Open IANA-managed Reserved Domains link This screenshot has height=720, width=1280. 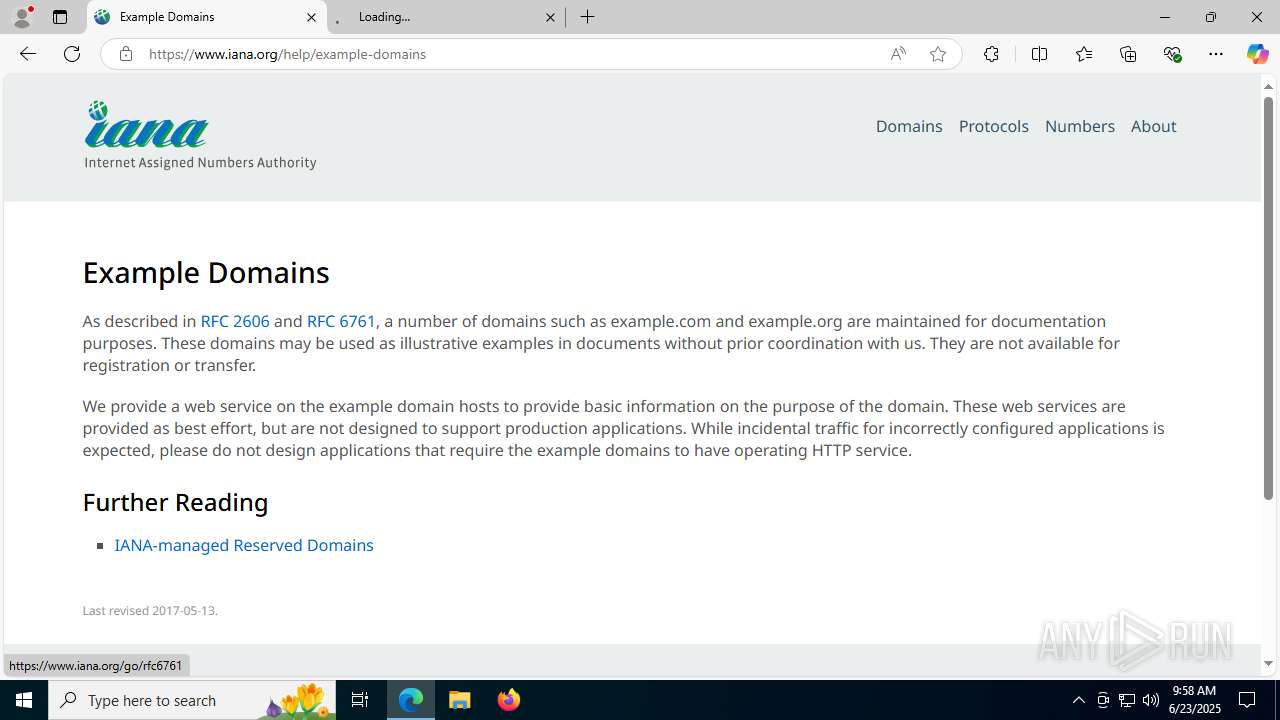[244, 545]
